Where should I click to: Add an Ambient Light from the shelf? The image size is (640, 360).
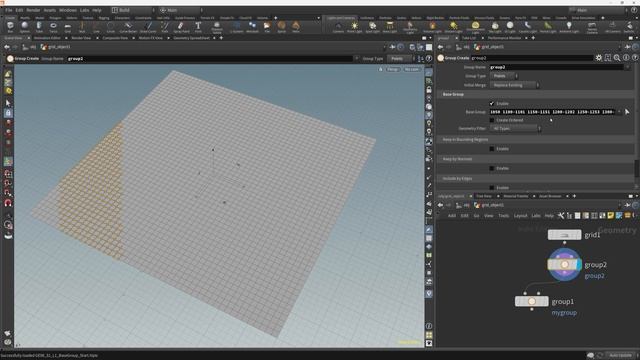pos(569,27)
